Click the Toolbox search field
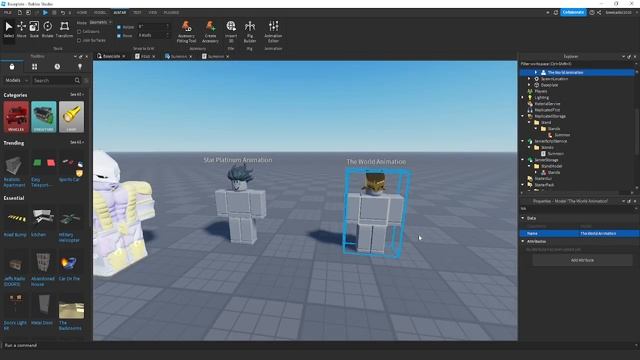 pyautogui.click(x=52, y=80)
